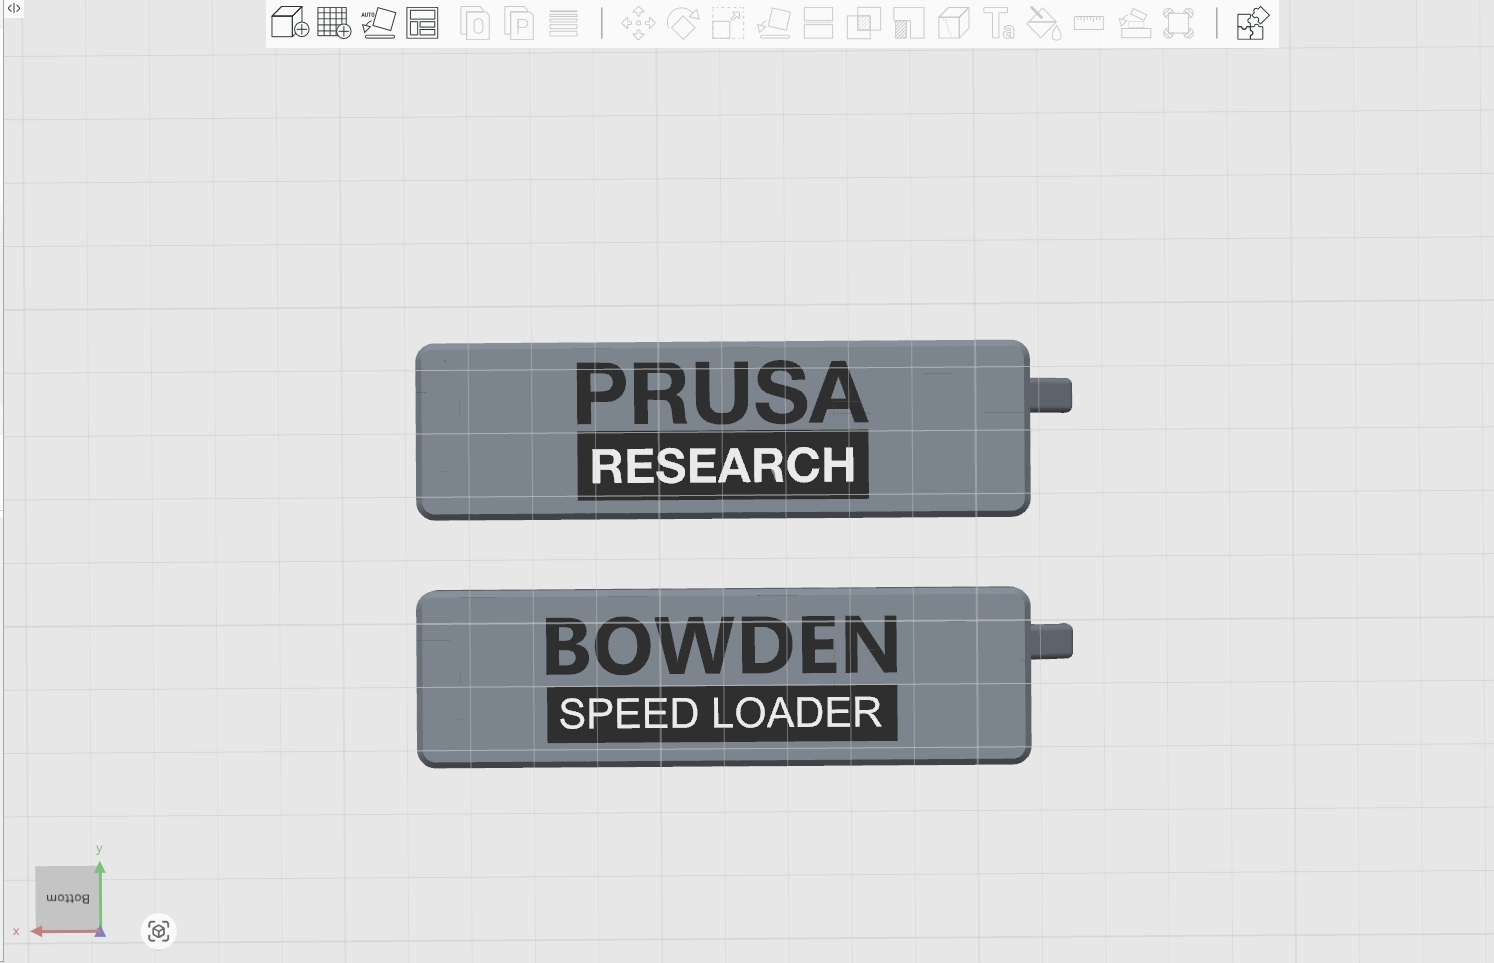Open the Text shape tool

[x=999, y=23]
